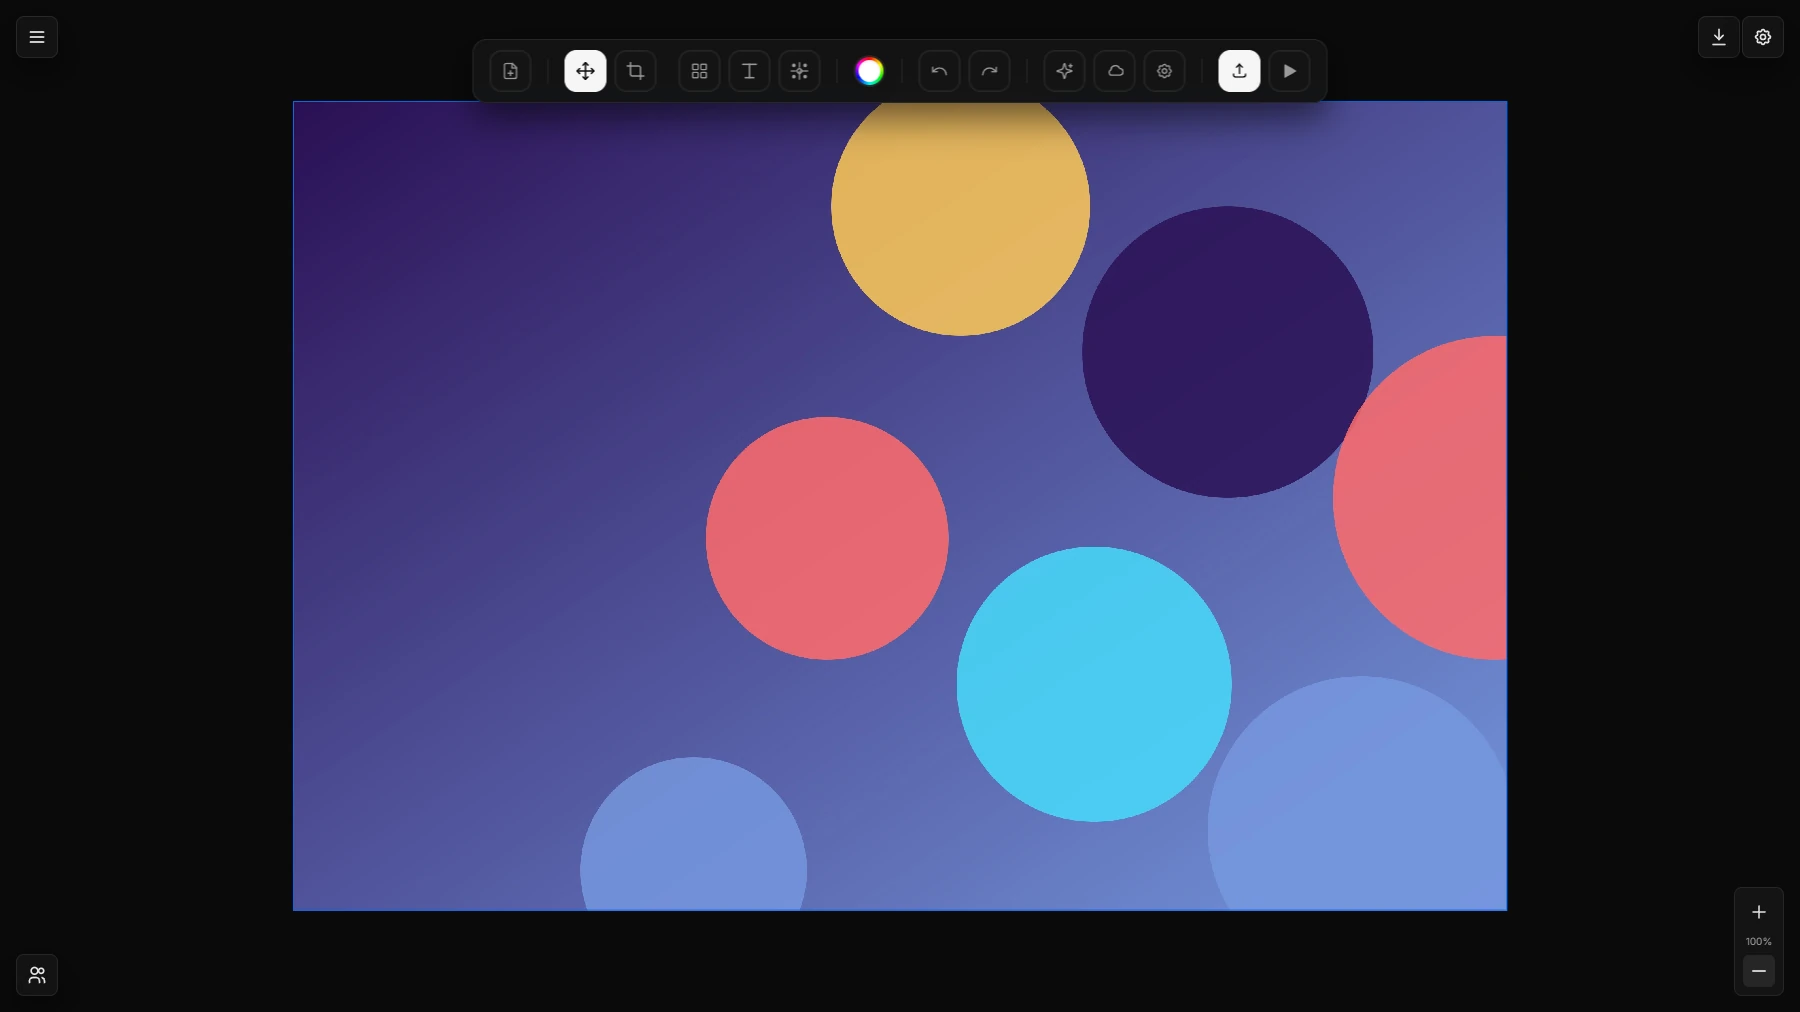Download the canvas with arrow icon

[x=1719, y=37]
